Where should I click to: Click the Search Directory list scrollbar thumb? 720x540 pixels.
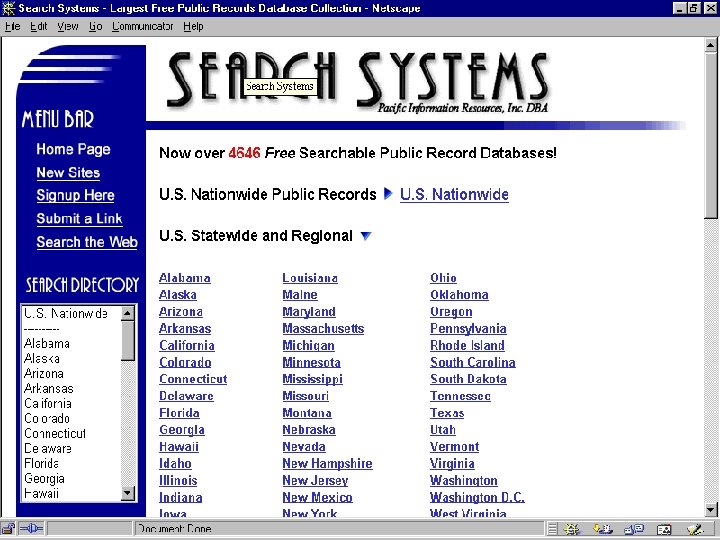click(128, 341)
